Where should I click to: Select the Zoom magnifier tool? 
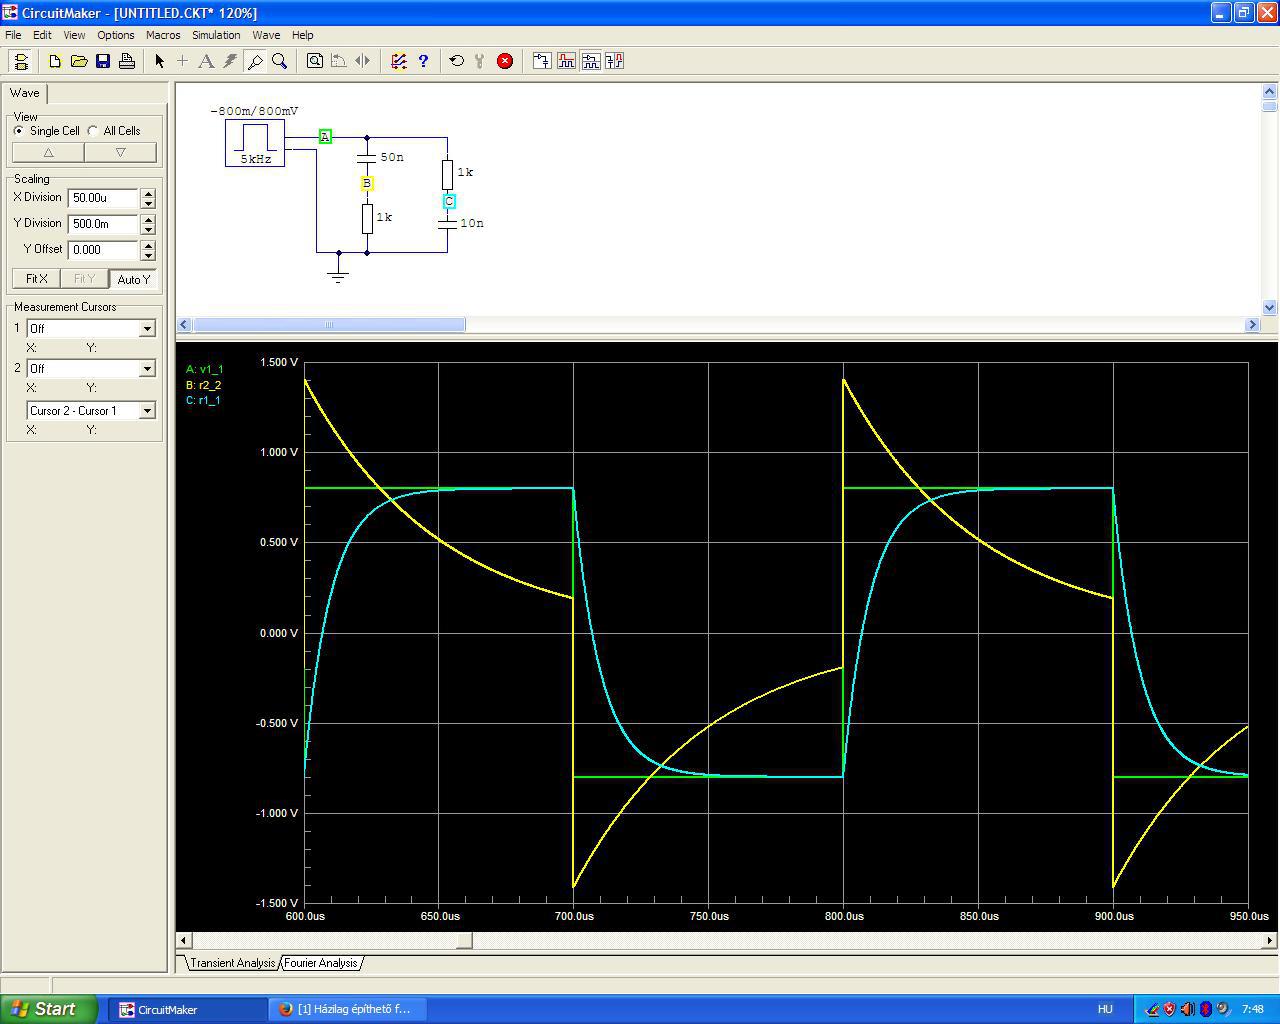[280, 61]
